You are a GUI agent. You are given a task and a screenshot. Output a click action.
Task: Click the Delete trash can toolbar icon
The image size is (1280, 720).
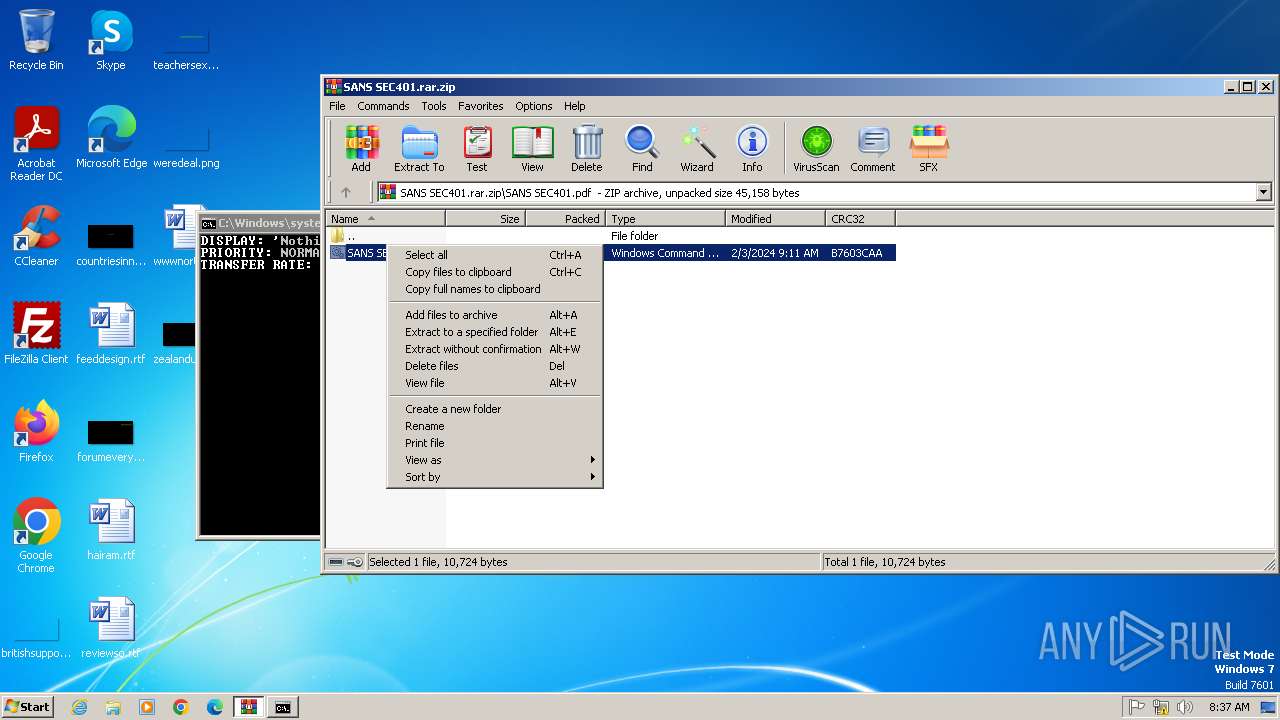(587, 149)
